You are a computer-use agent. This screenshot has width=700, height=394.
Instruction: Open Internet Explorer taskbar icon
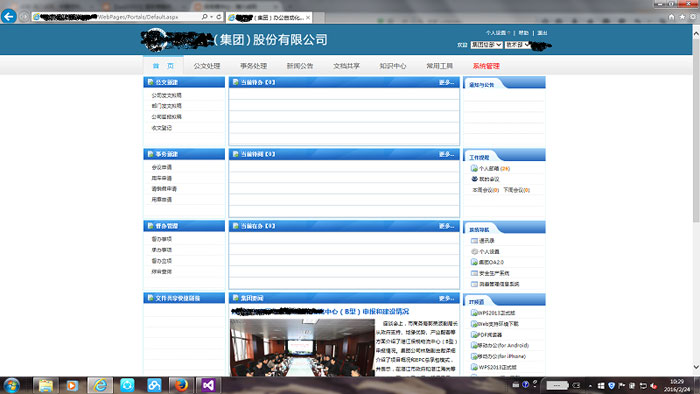tap(100, 385)
